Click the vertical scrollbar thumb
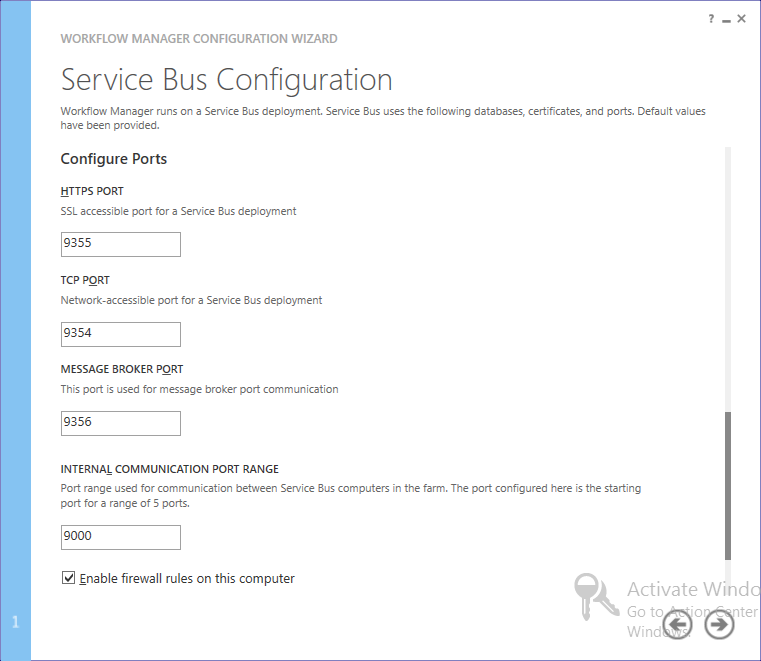 pos(727,485)
